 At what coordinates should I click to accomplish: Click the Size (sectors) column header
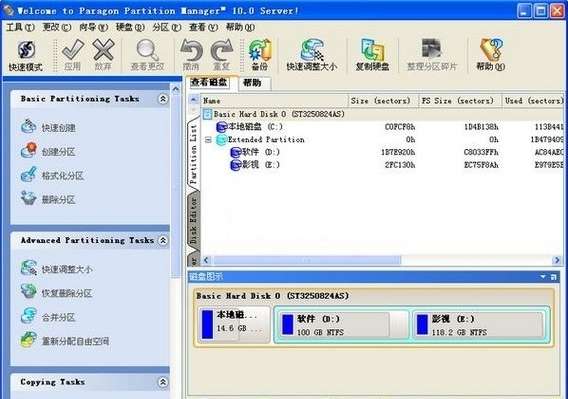381,101
